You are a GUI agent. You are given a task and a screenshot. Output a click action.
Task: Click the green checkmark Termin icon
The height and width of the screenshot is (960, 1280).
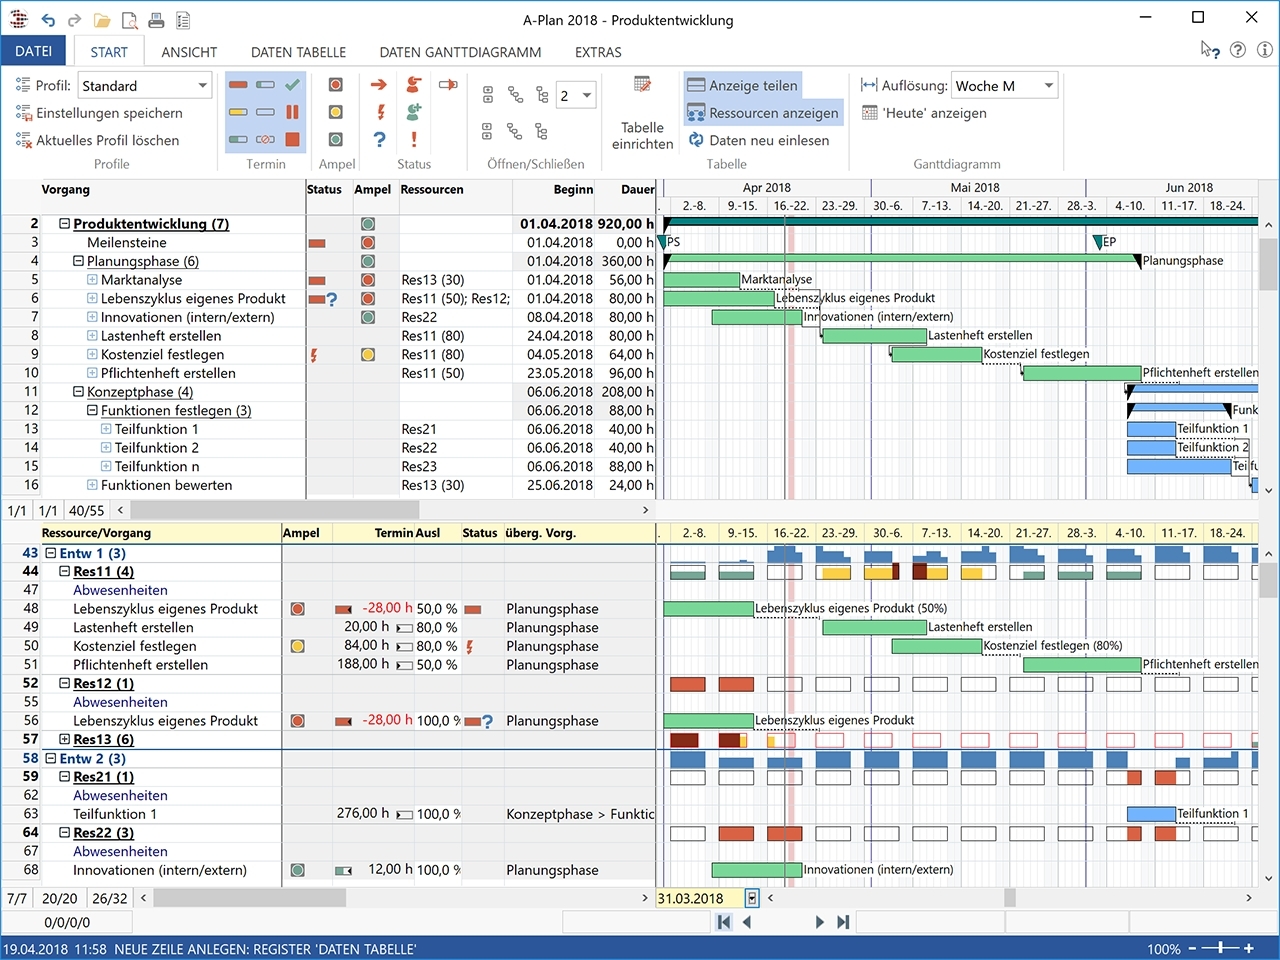(292, 85)
